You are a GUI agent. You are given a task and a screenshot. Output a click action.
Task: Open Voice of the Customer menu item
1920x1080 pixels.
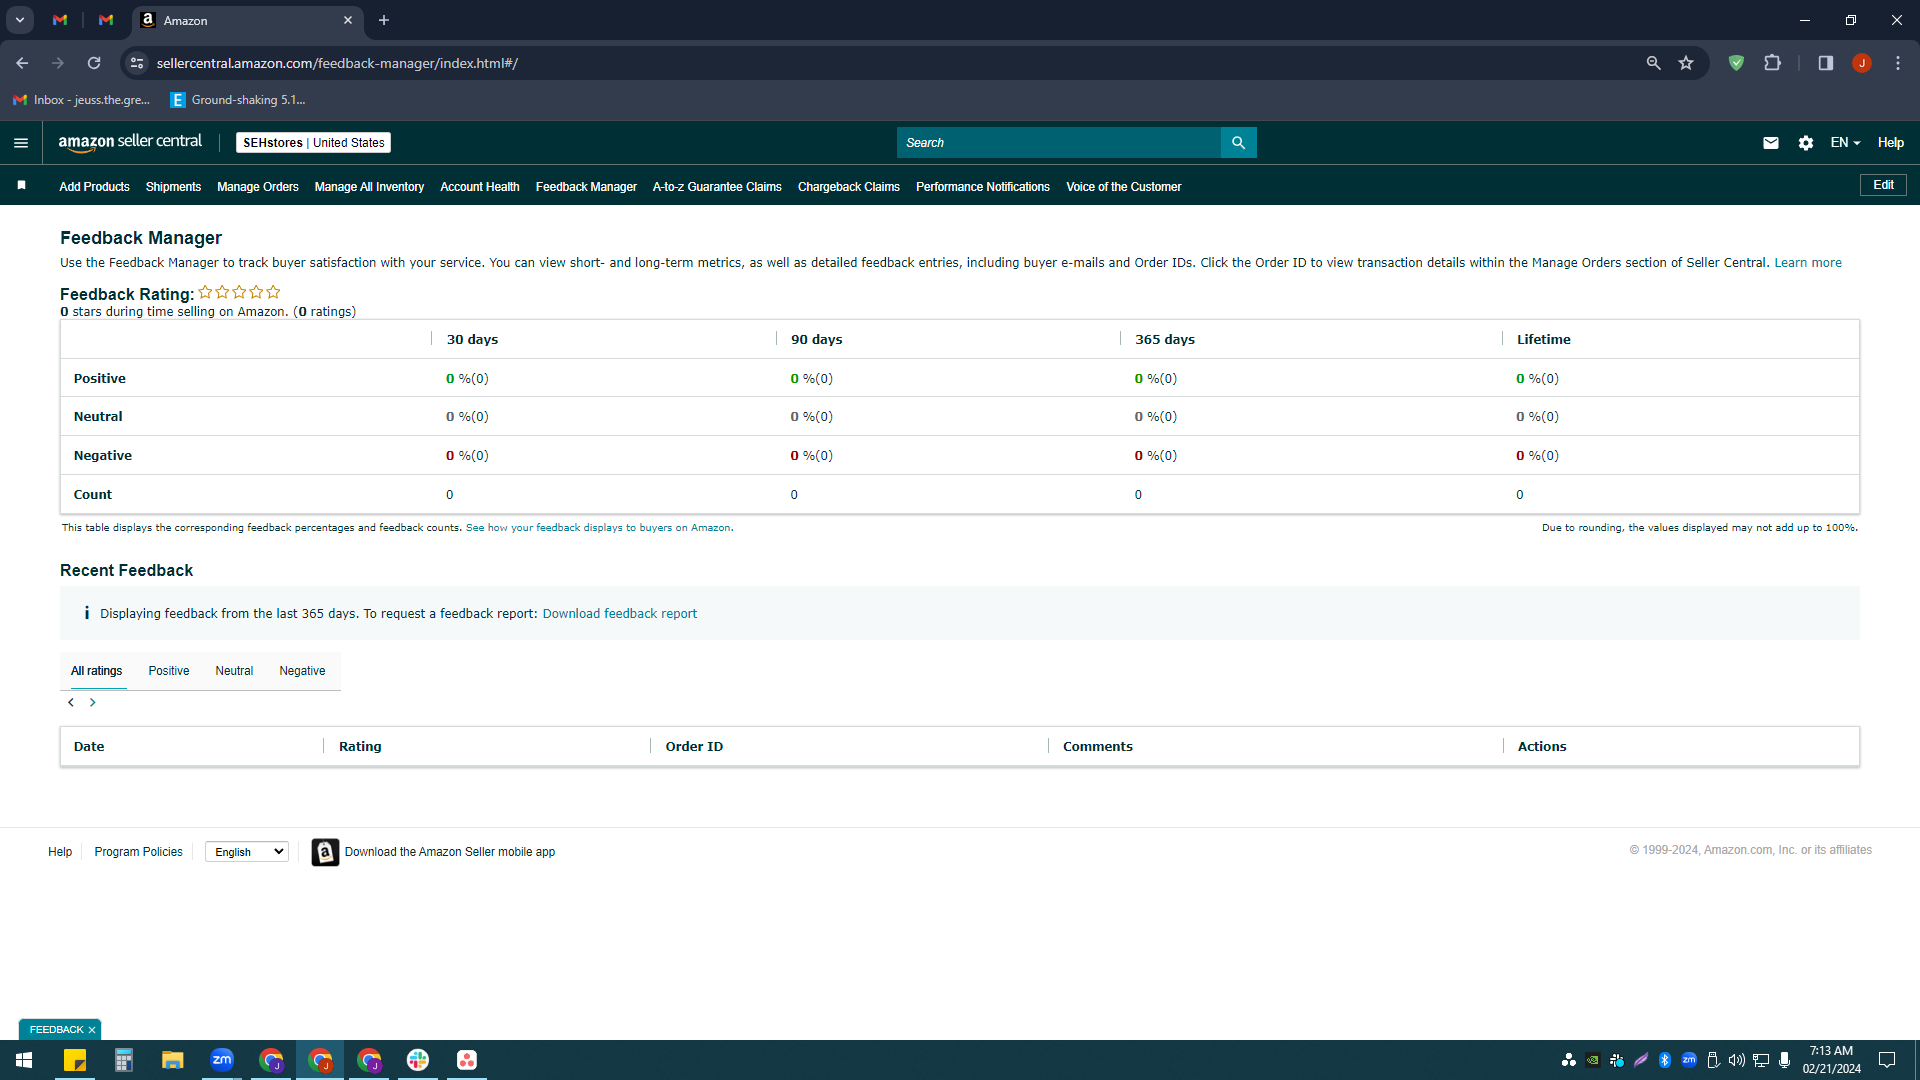(x=1124, y=187)
